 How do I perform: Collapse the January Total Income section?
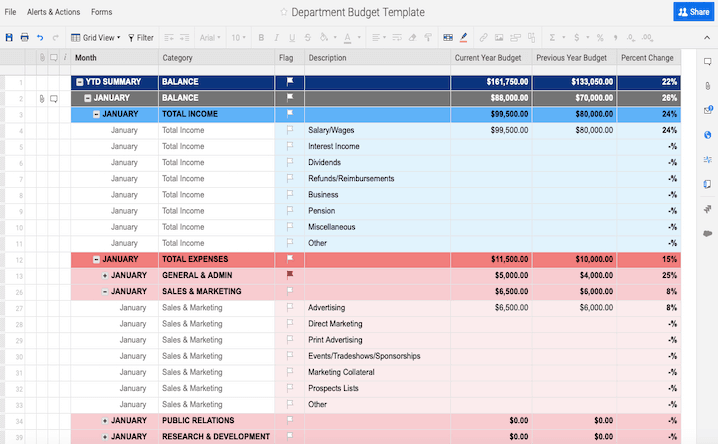click(96, 114)
